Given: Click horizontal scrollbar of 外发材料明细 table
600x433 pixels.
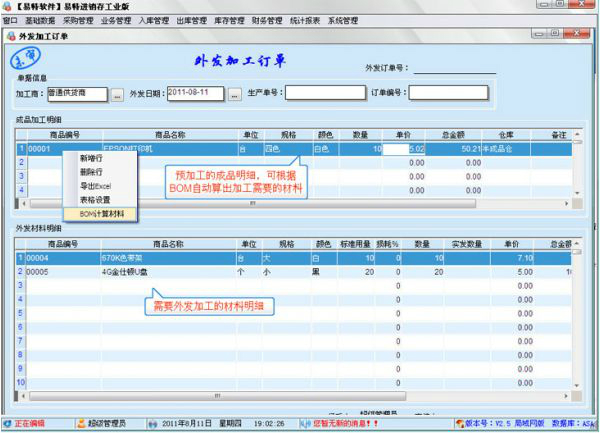Looking at the screenshot, I should [x=217, y=396].
